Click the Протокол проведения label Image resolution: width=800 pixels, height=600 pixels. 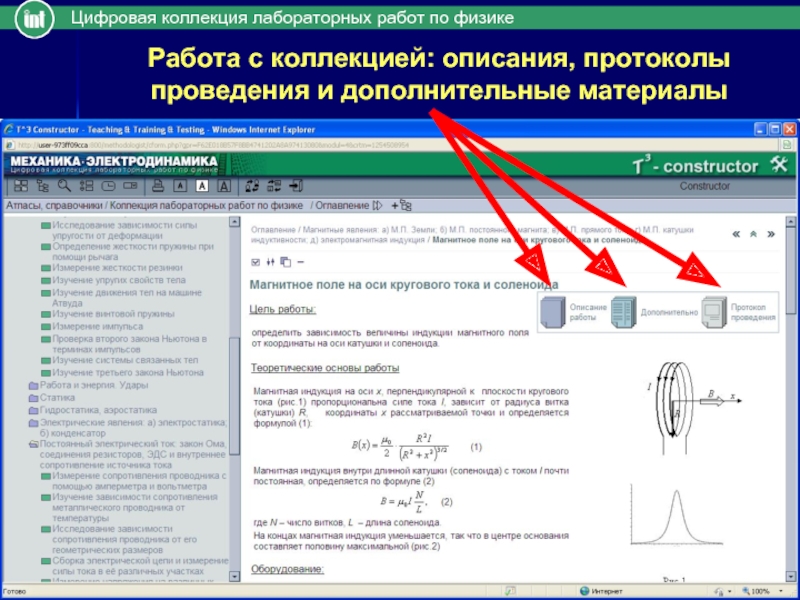click(753, 312)
